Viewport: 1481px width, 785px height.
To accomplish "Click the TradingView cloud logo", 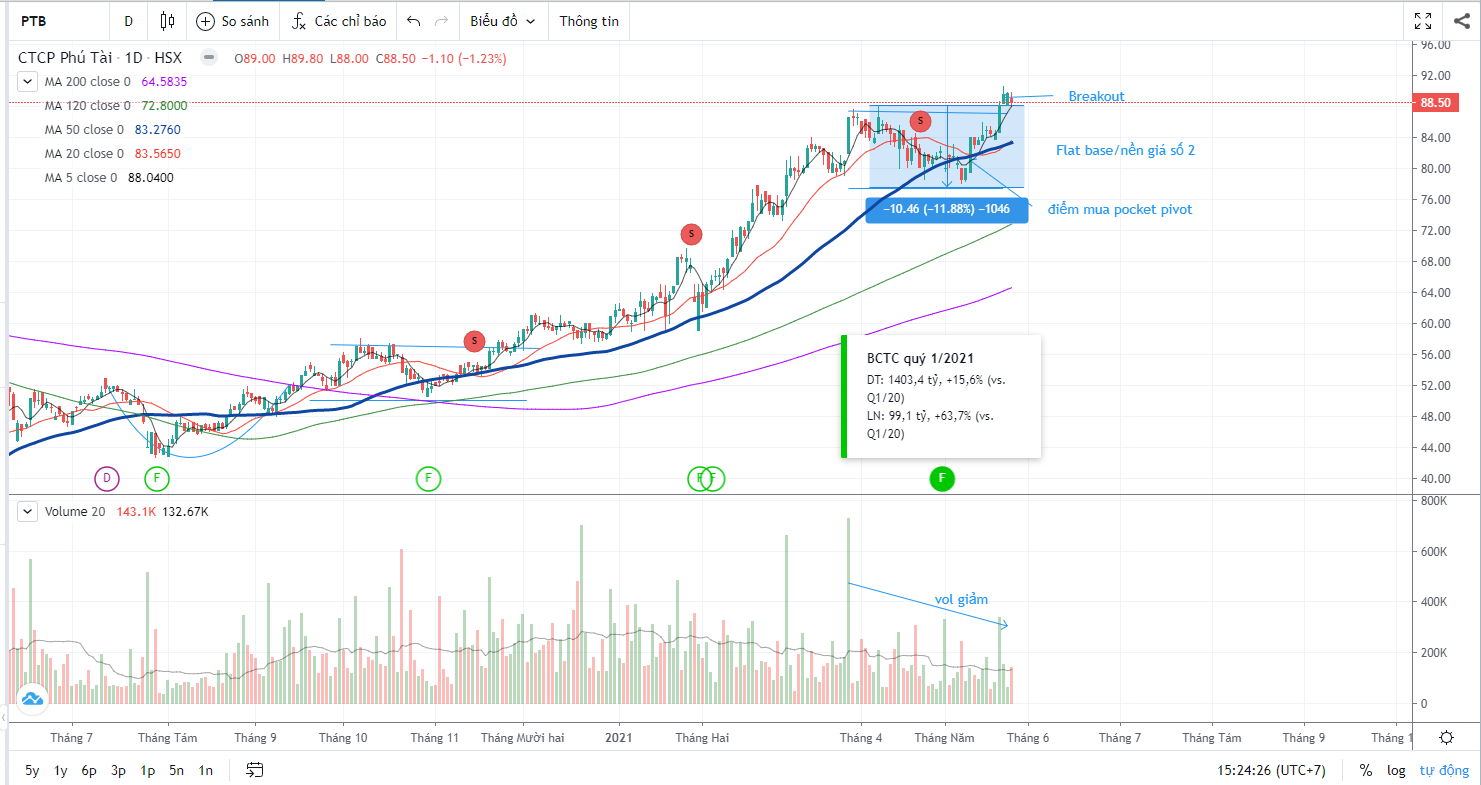I will click(x=31, y=698).
